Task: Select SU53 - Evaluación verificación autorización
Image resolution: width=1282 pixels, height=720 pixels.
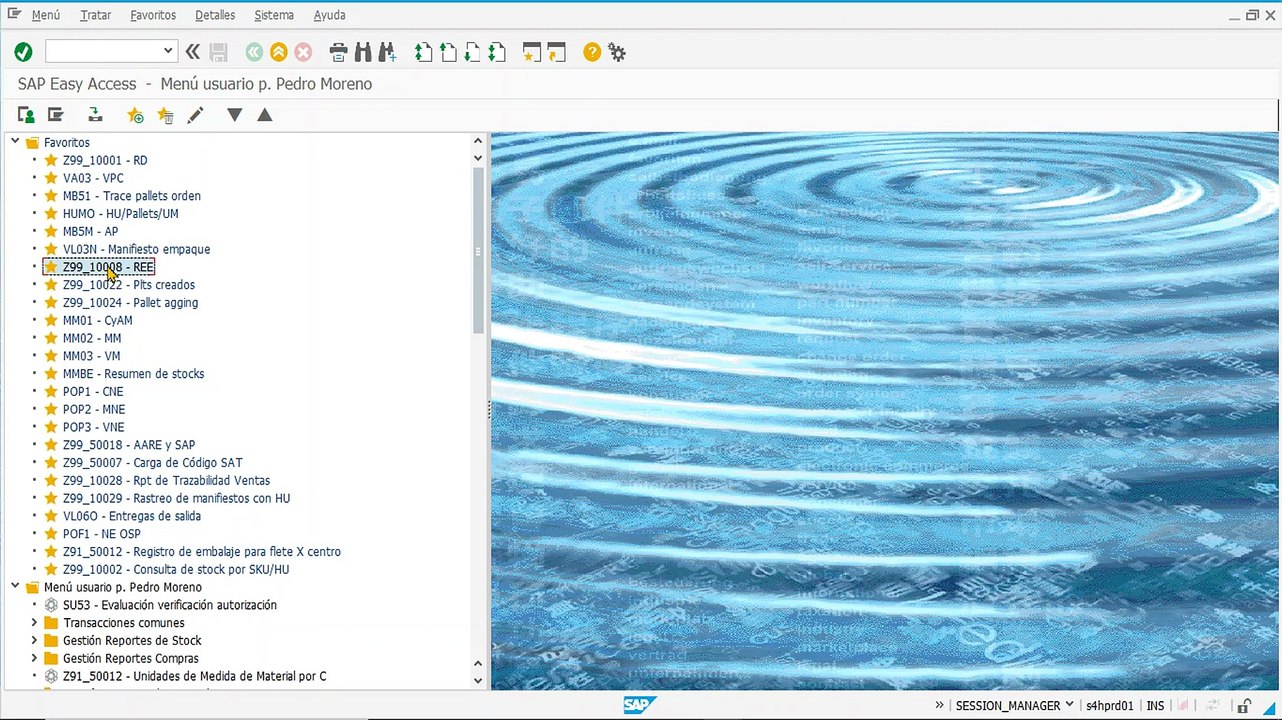Action: (170, 605)
